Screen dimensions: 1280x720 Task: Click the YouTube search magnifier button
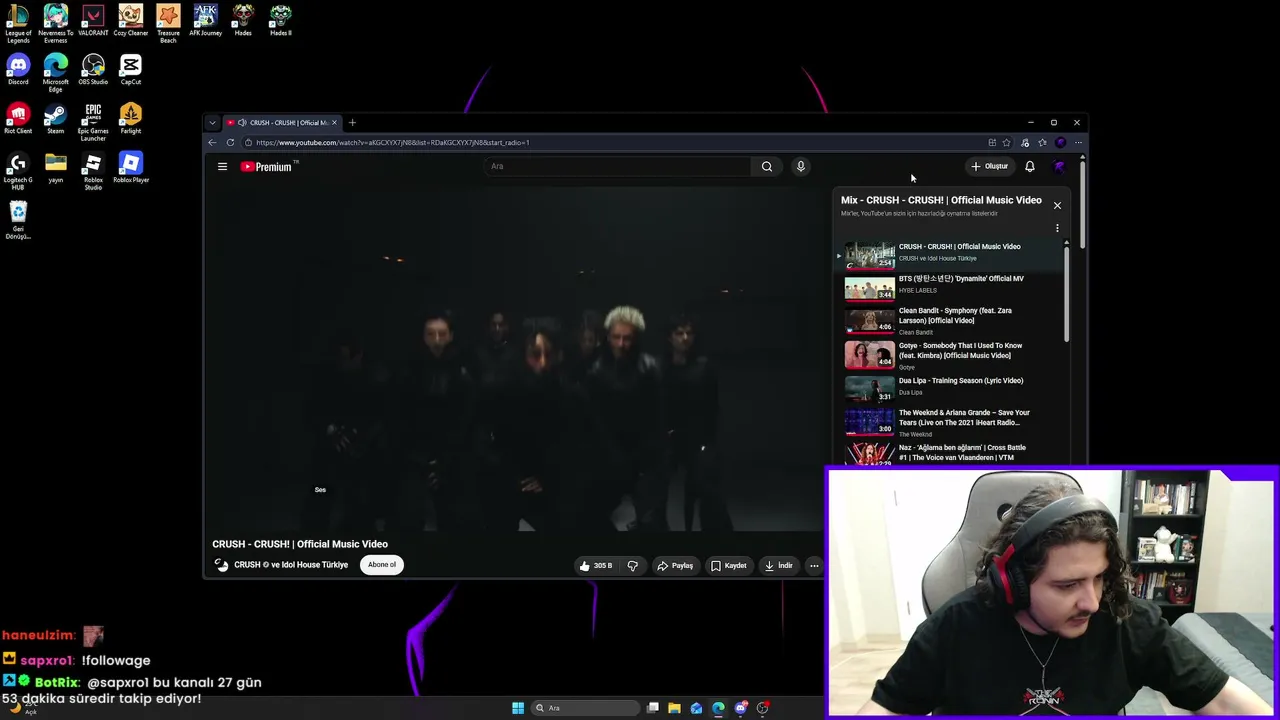[x=767, y=167]
